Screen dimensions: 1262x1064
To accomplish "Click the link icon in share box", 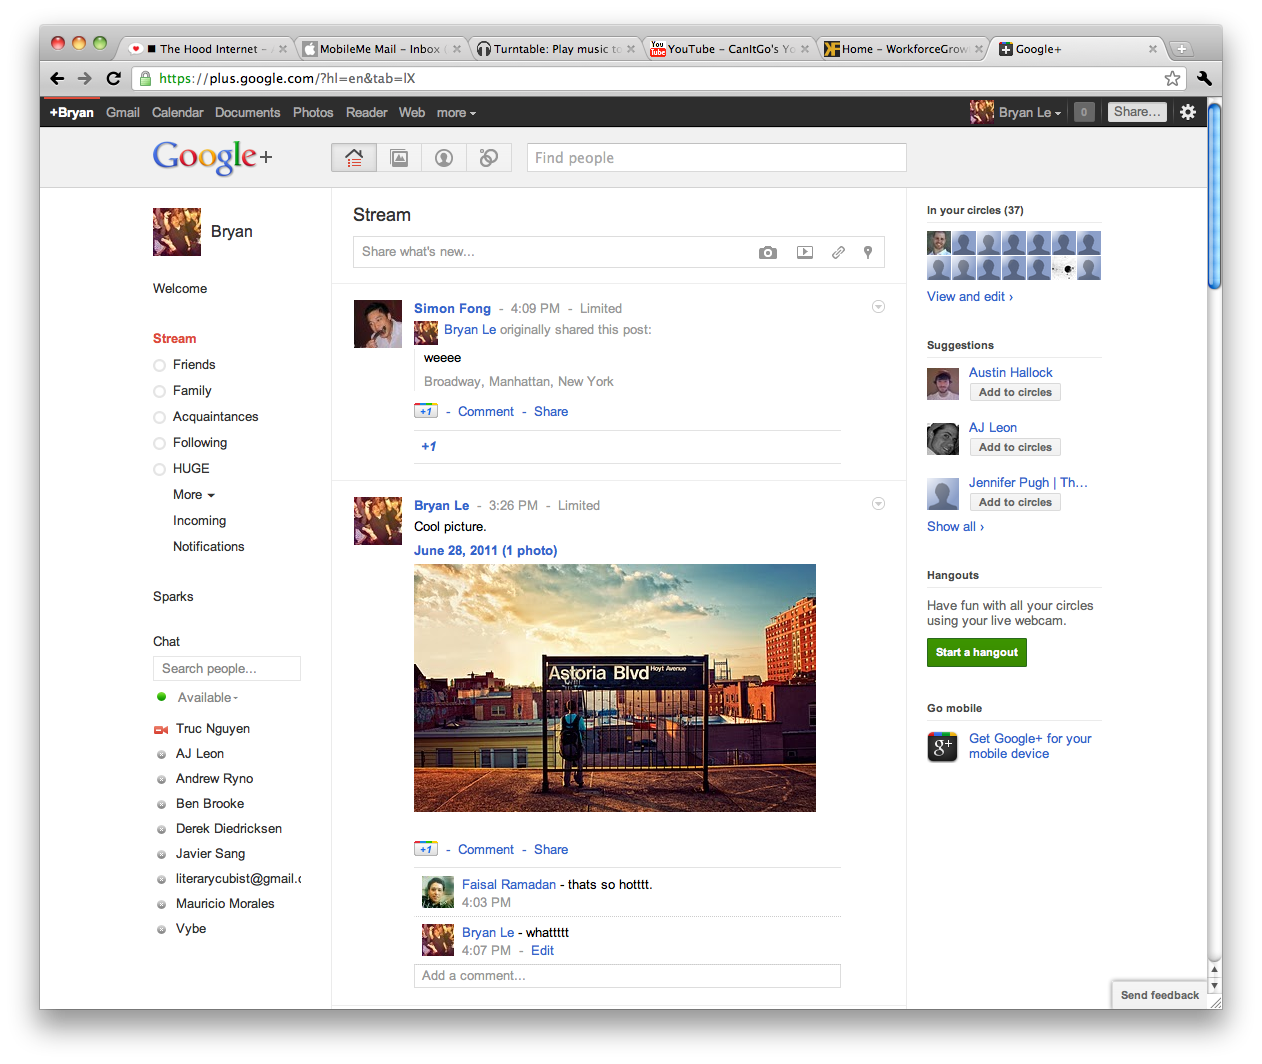I will [838, 253].
